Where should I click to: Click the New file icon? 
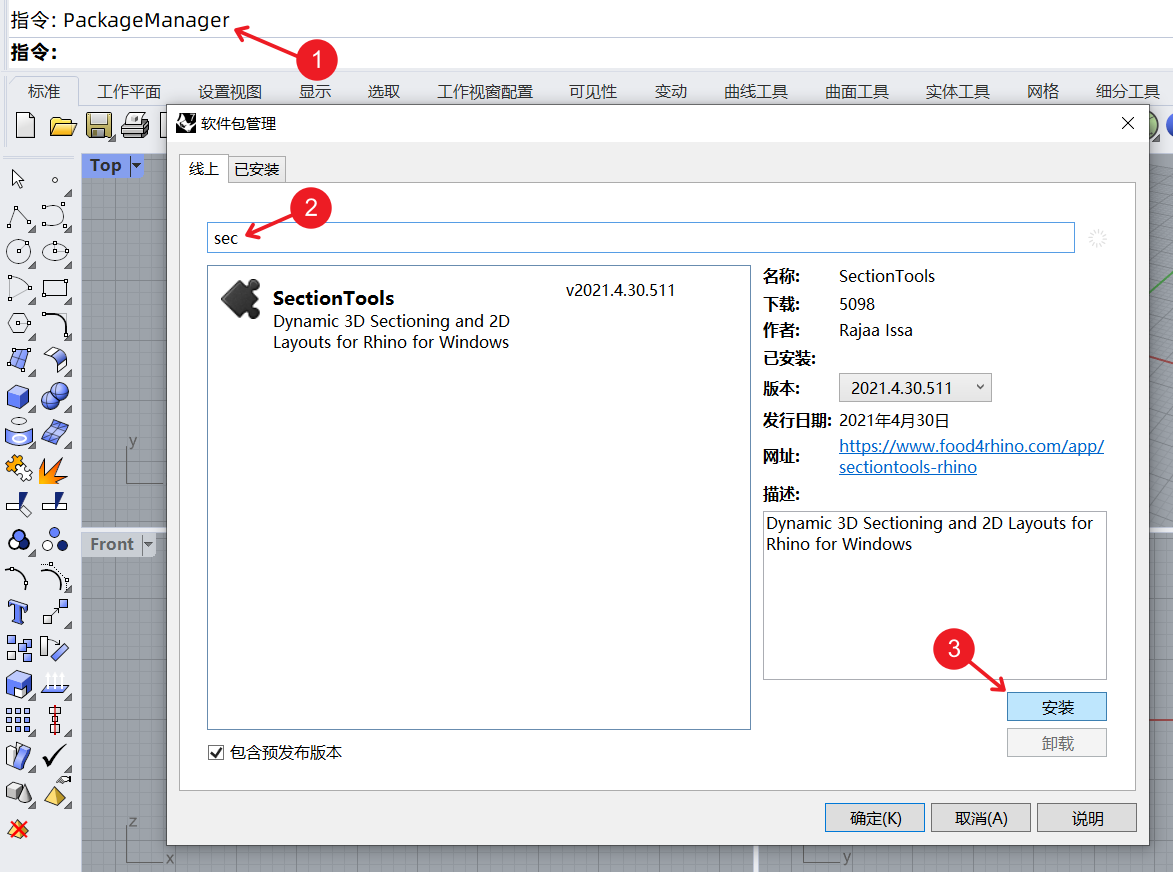pos(23,124)
